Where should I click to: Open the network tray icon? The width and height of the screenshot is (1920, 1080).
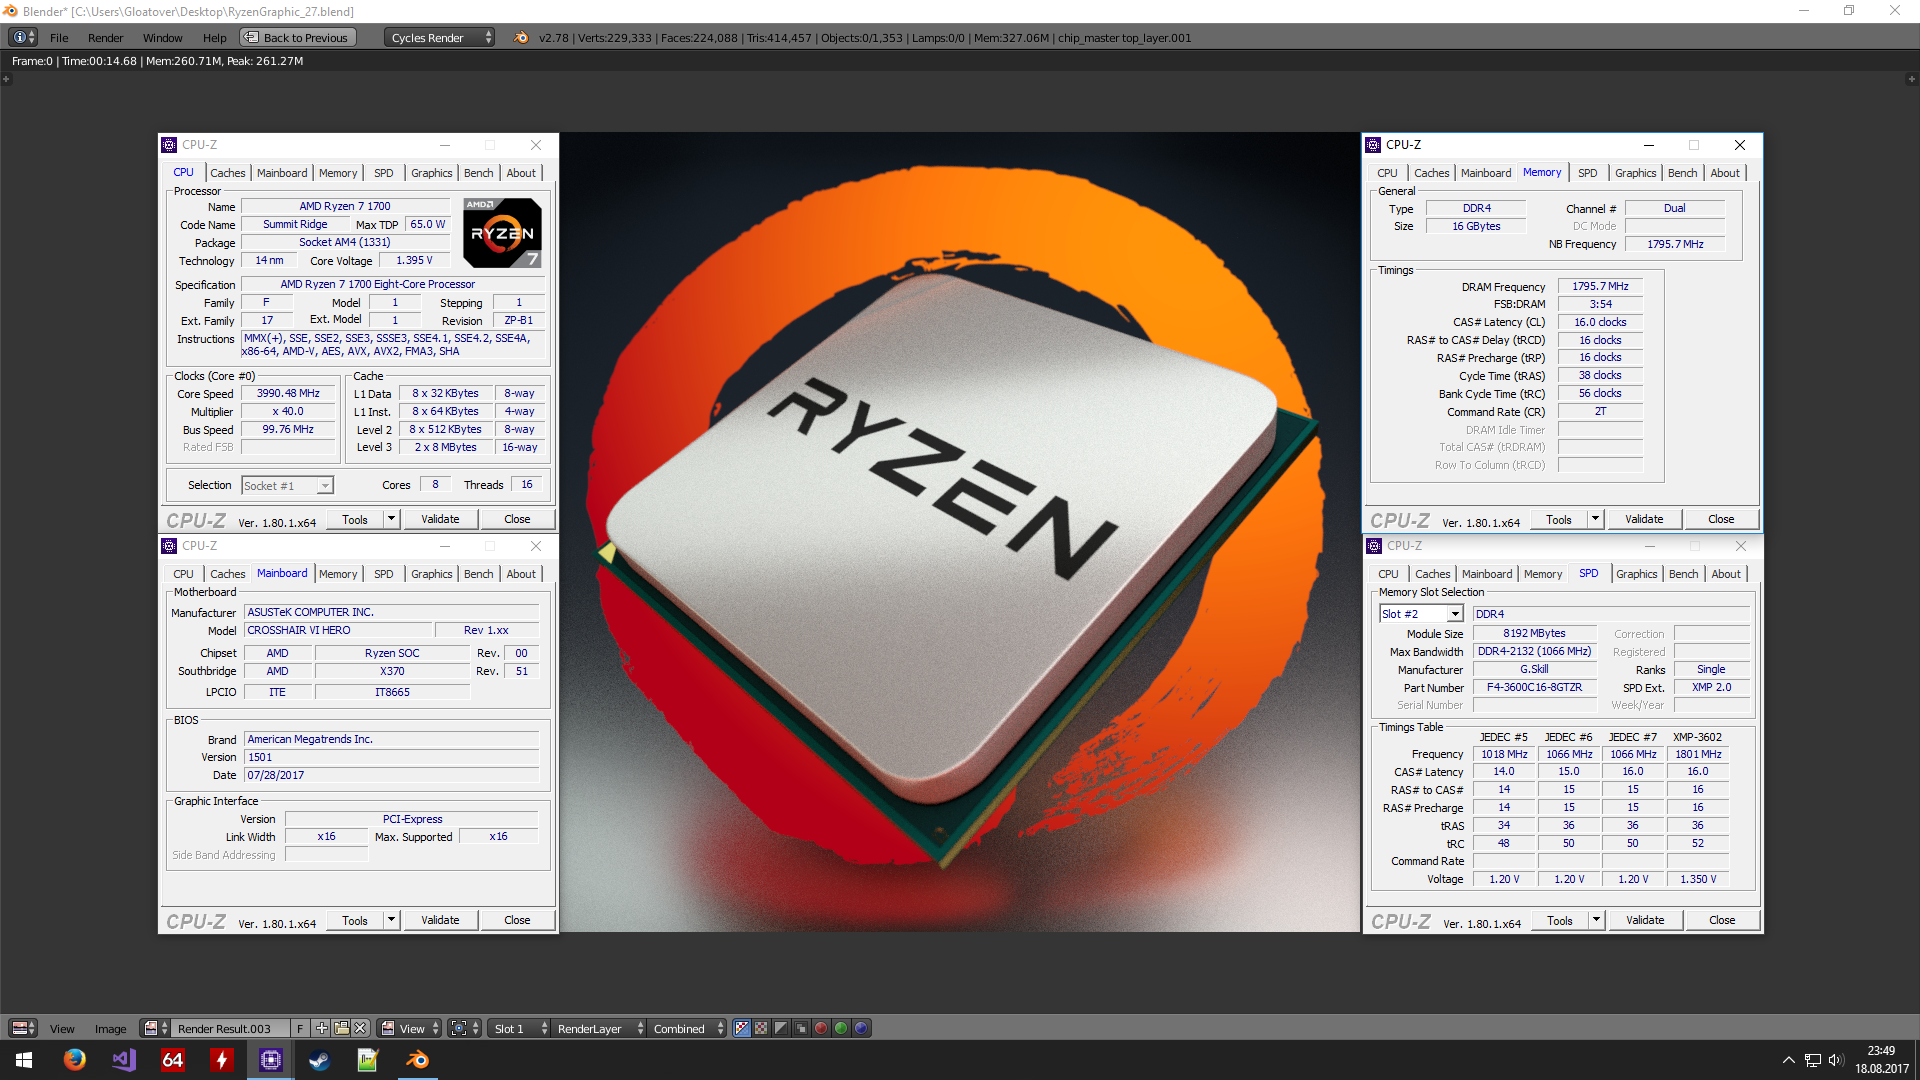(x=1812, y=1060)
